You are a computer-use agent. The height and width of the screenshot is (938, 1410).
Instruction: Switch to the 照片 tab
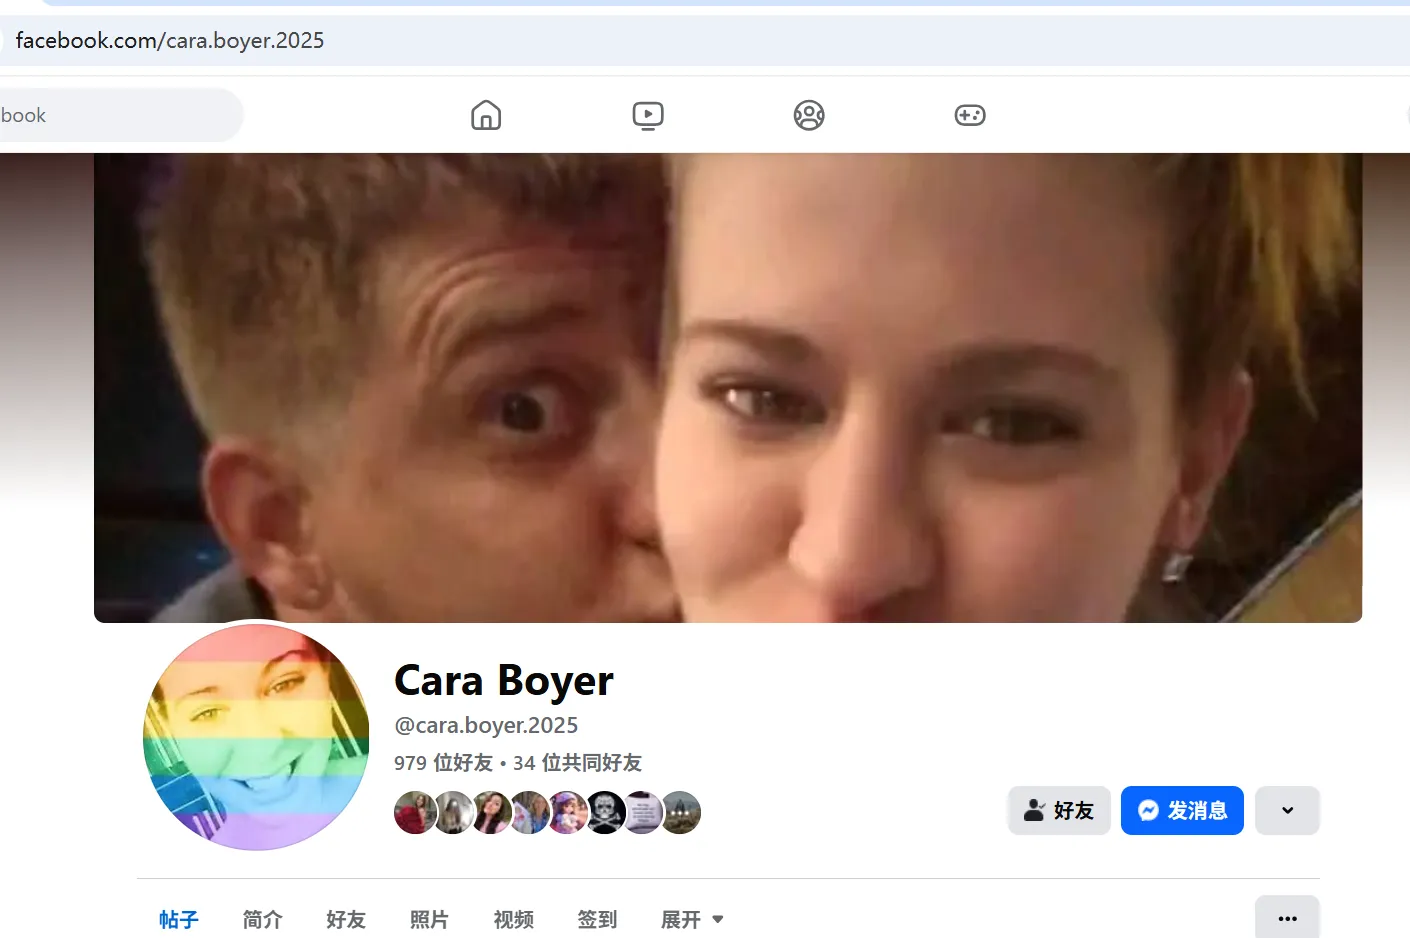tap(430, 919)
